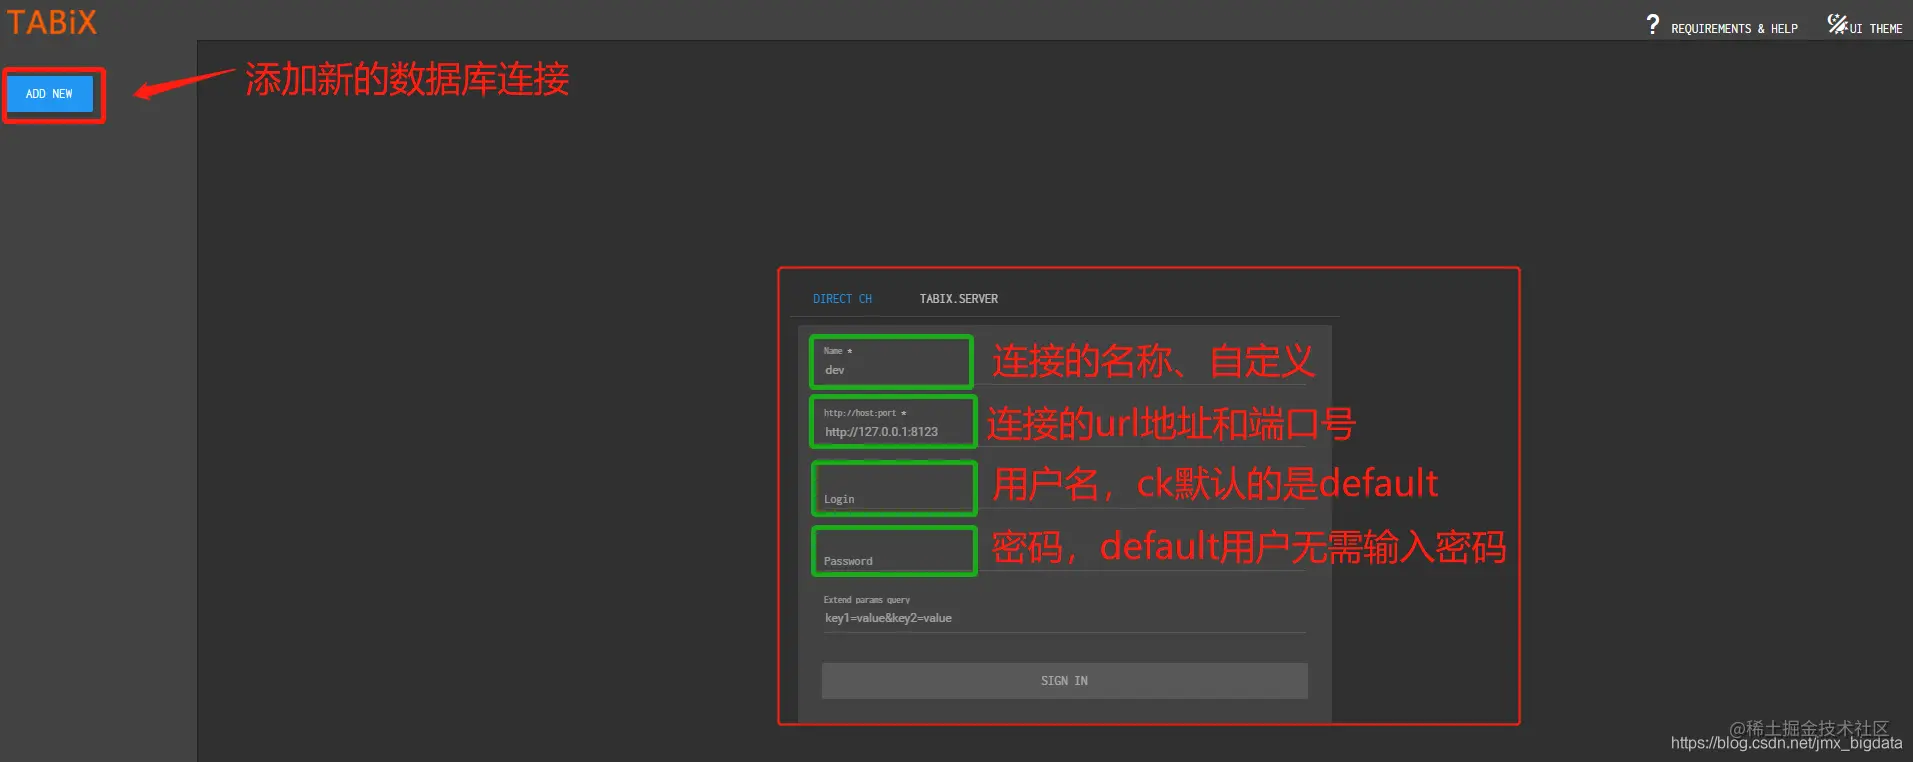The width and height of the screenshot is (1913, 762).
Task: Switch to the TABIX.SERVER tab
Action: pyautogui.click(x=959, y=299)
